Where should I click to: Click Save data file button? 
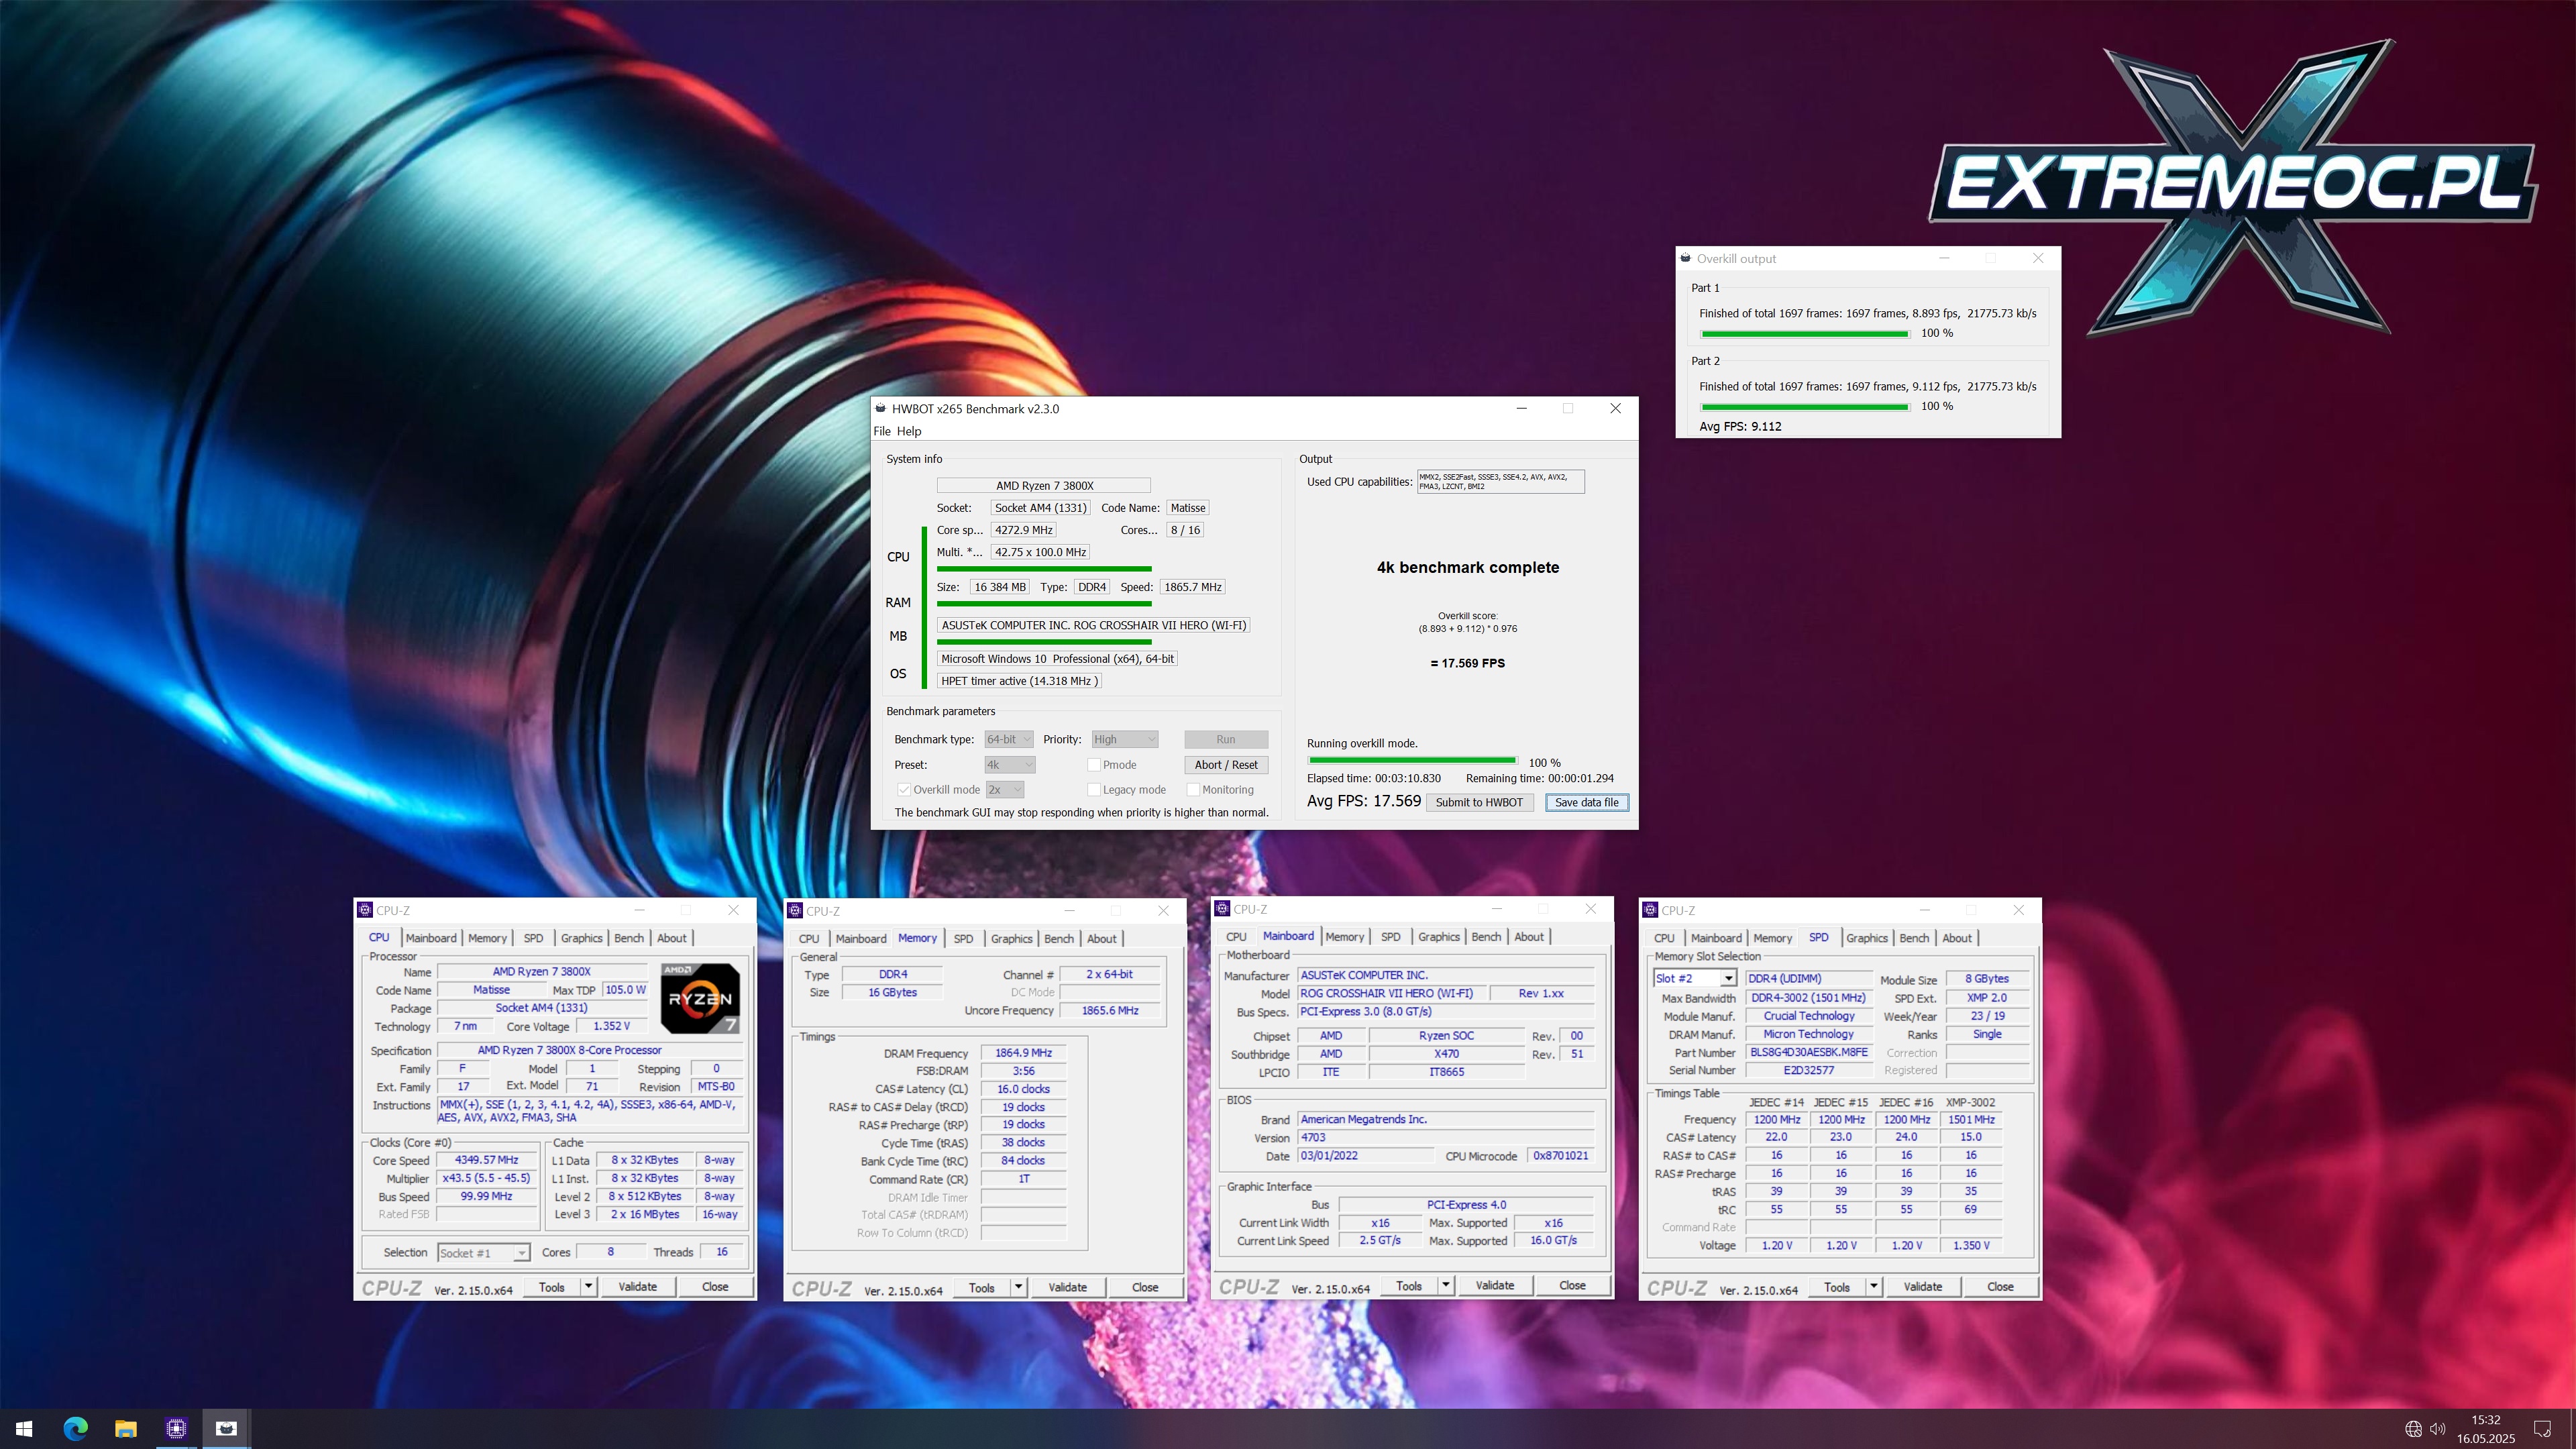click(x=1586, y=802)
